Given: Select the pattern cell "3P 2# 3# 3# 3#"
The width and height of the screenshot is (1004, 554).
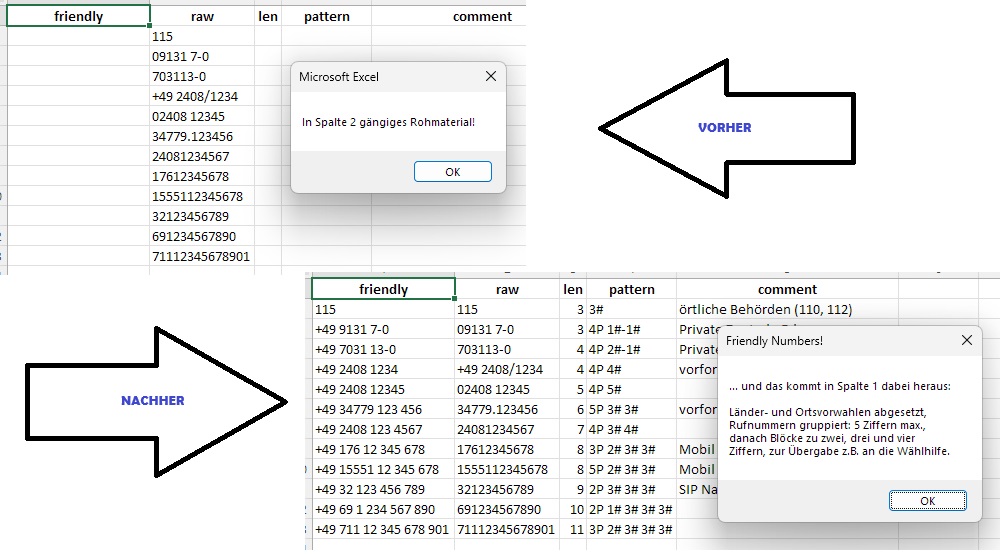Looking at the screenshot, I should click(x=631, y=529).
